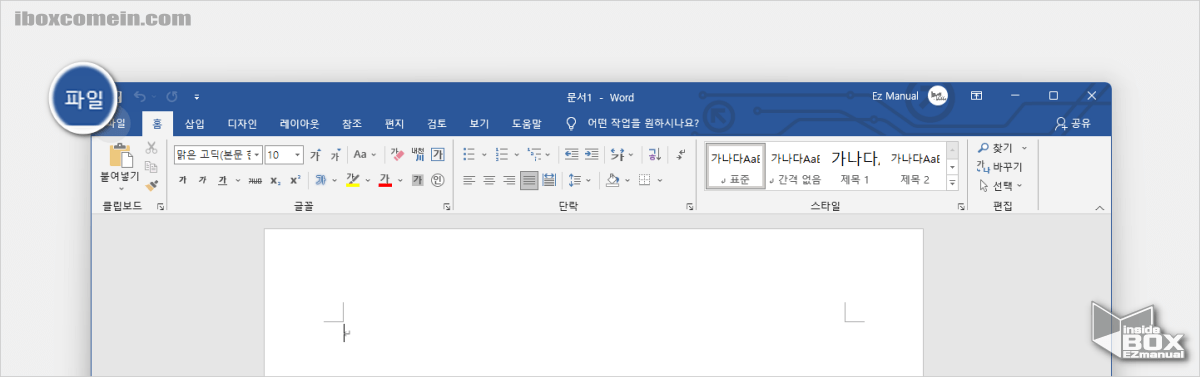Align text right
The height and width of the screenshot is (377, 1200).
coord(509,180)
